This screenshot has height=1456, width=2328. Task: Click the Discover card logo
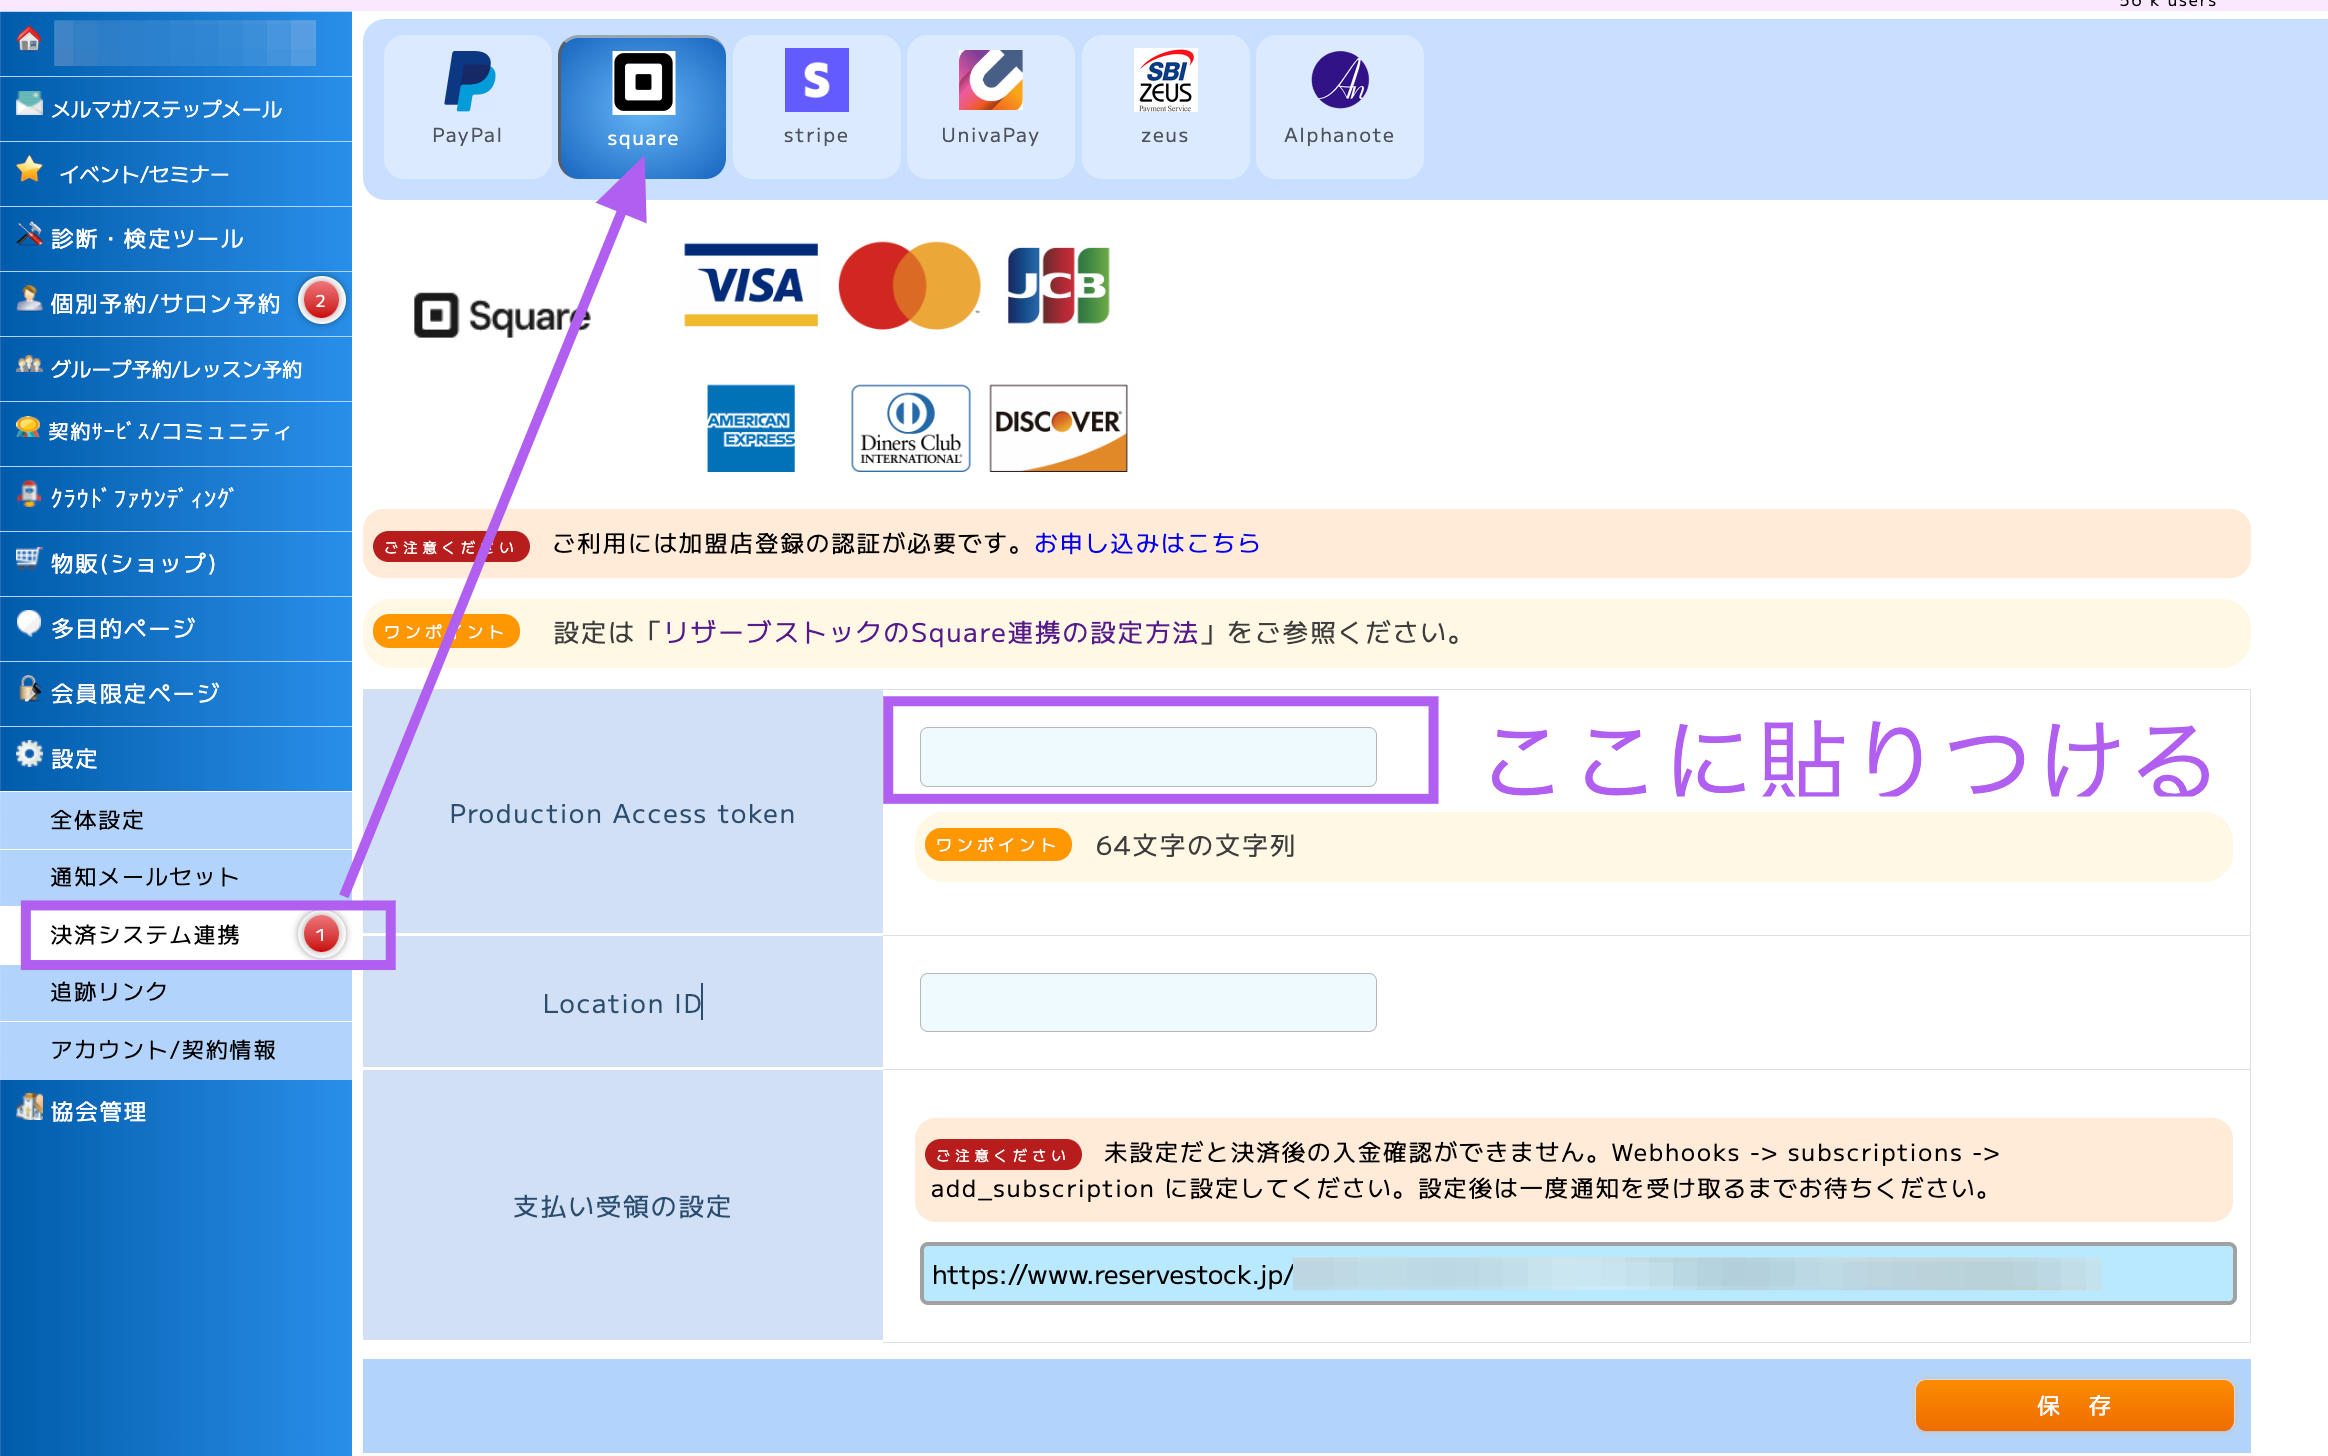click(1058, 428)
